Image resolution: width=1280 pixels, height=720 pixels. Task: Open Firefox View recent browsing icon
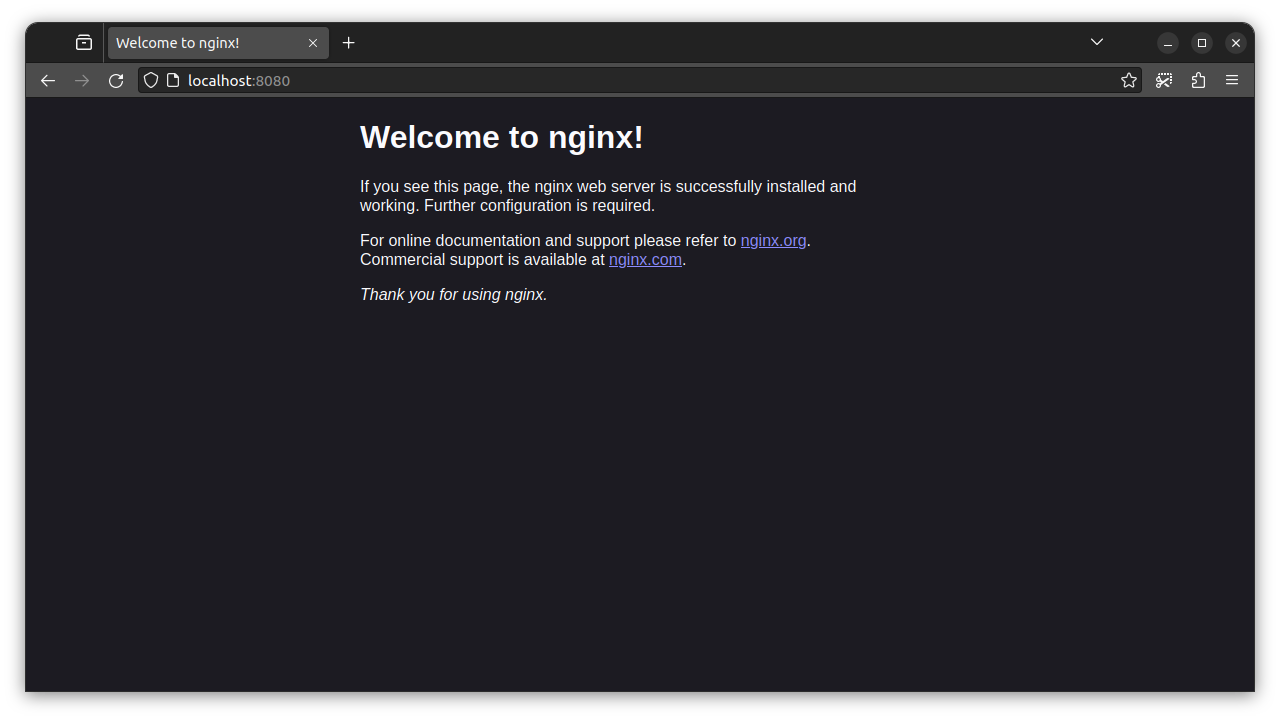pyautogui.click(x=84, y=43)
